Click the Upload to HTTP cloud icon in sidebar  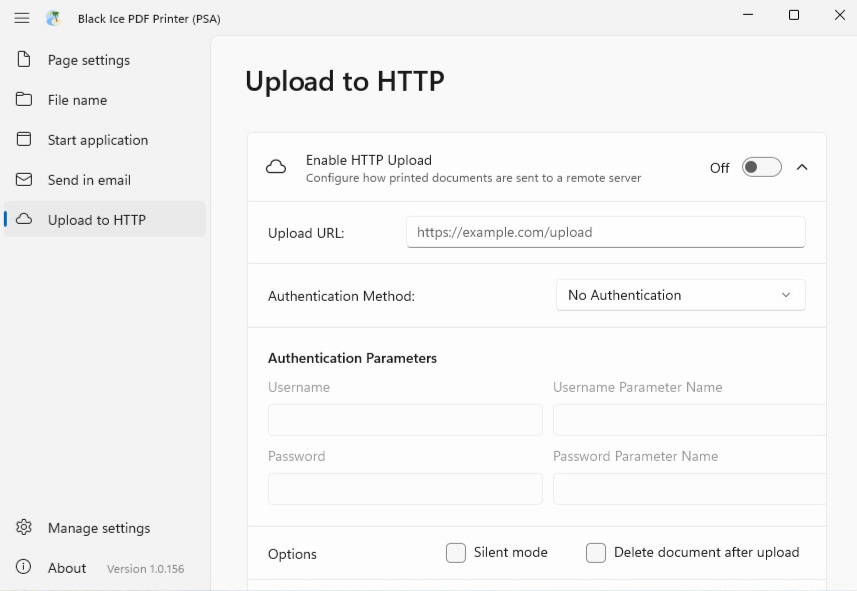tap(24, 219)
